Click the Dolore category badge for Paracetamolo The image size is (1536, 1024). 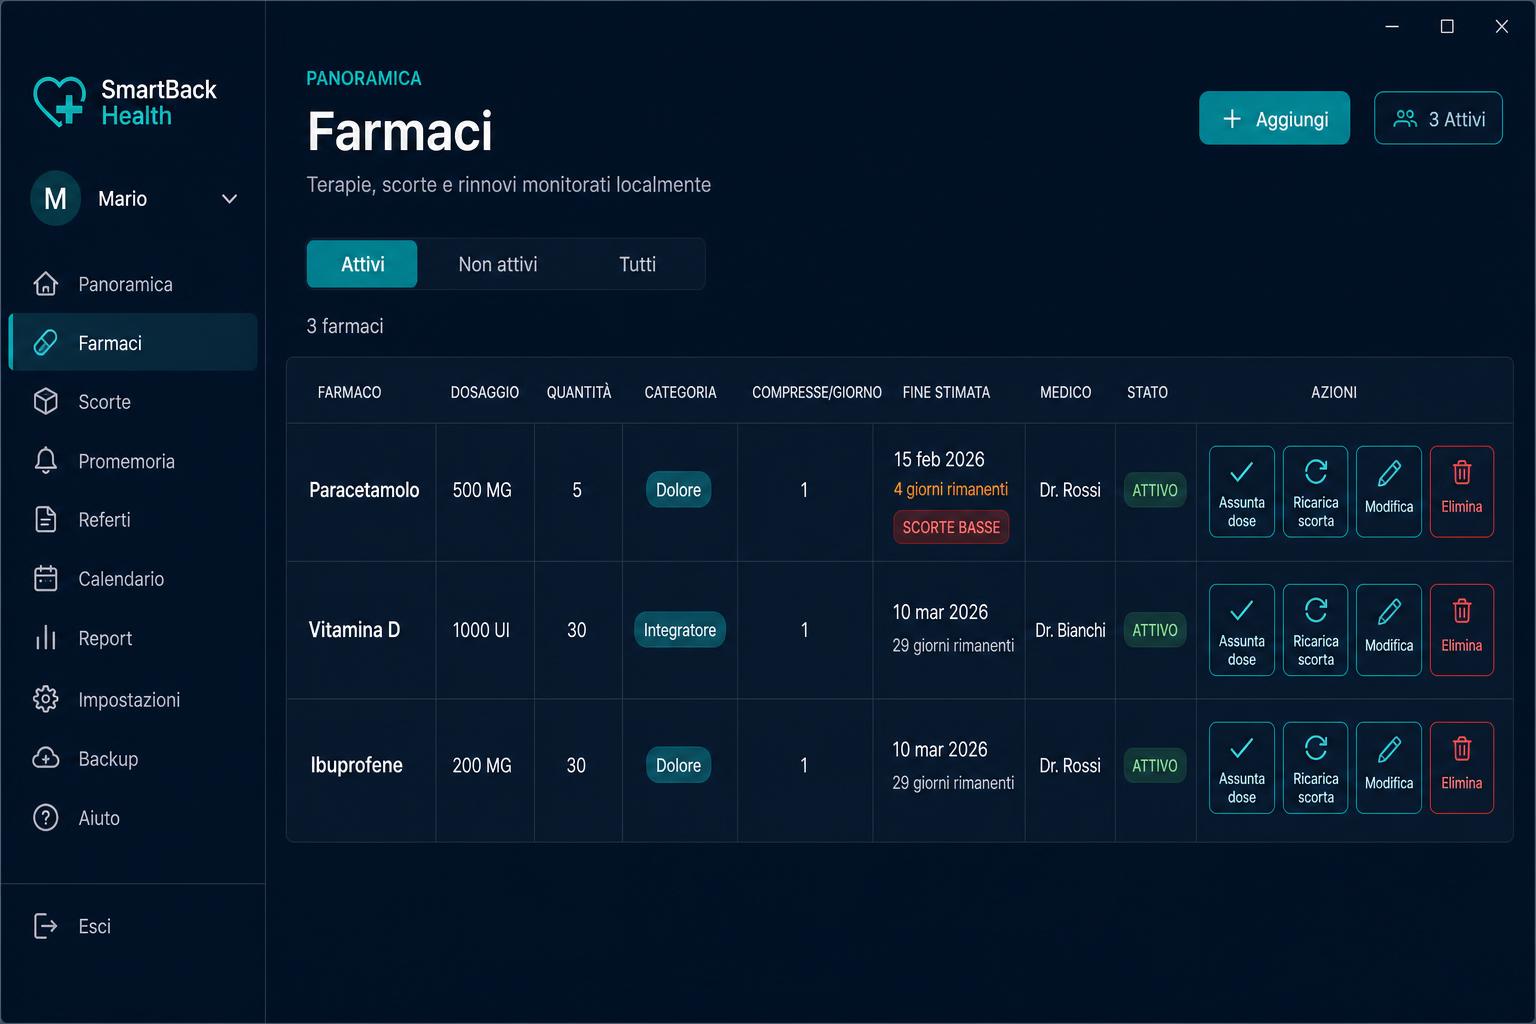678,490
